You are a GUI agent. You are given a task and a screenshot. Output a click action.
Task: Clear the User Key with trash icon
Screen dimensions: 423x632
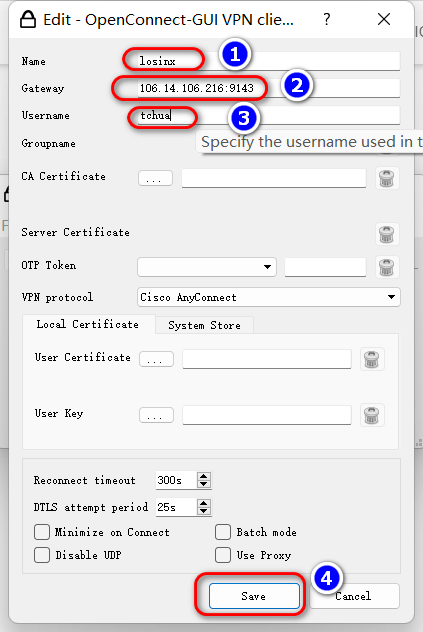point(371,415)
